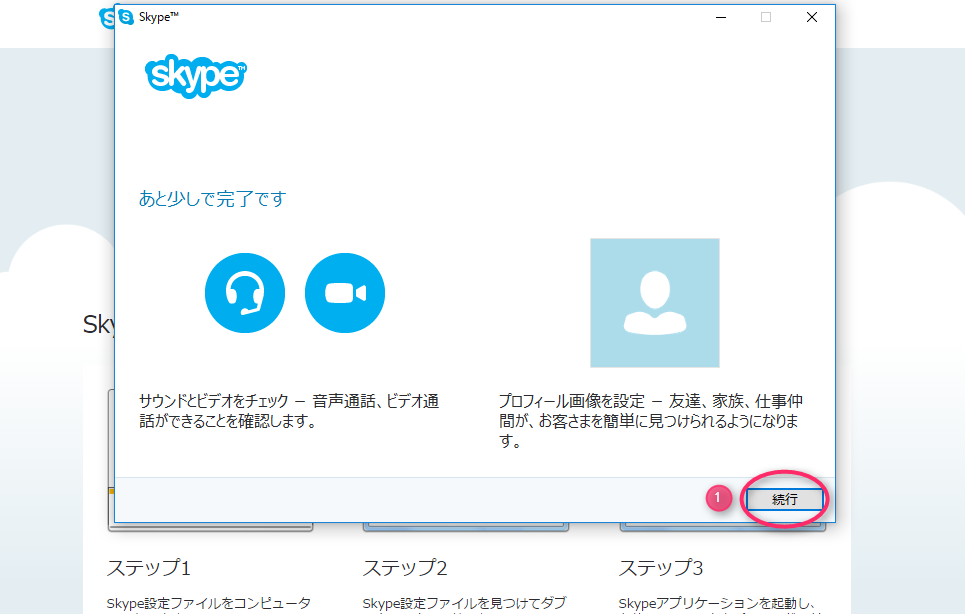Click the video camera check icon
Screen dimensions: 965x614
point(345,293)
